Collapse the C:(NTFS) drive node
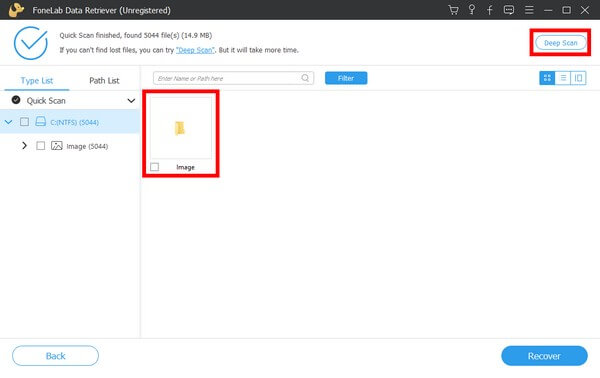This screenshot has width=600, height=378. pyautogui.click(x=8, y=122)
